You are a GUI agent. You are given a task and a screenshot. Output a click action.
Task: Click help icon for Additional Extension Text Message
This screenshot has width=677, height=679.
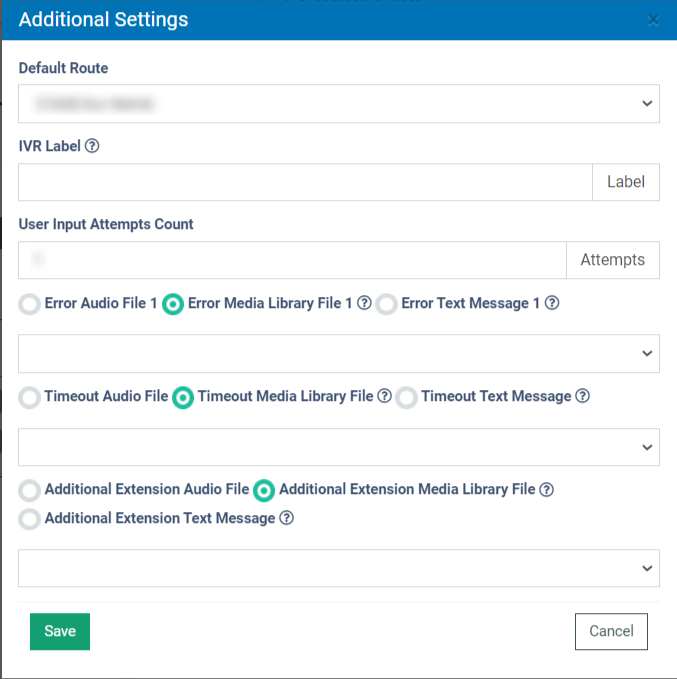pyautogui.click(x=286, y=519)
